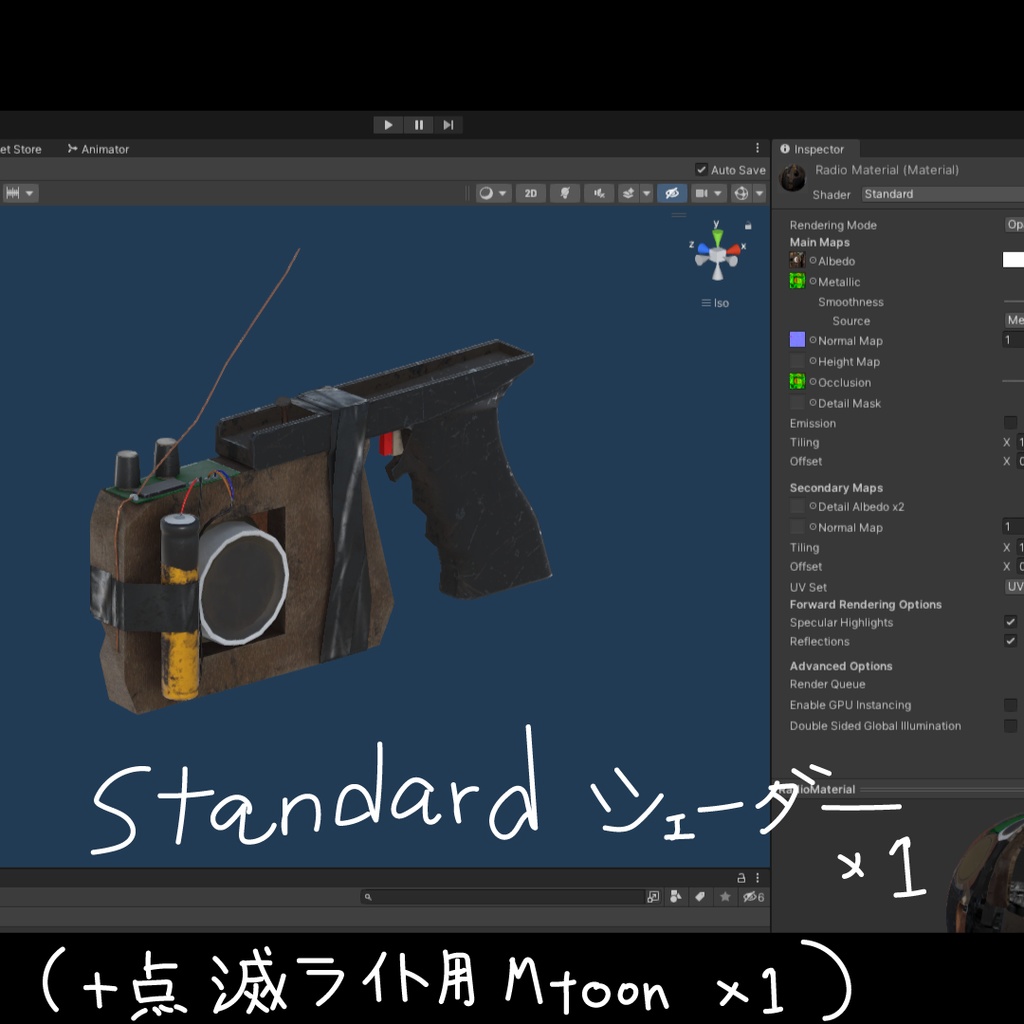Toggle the Specular Highlights checkbox

tap(1010, 622)
